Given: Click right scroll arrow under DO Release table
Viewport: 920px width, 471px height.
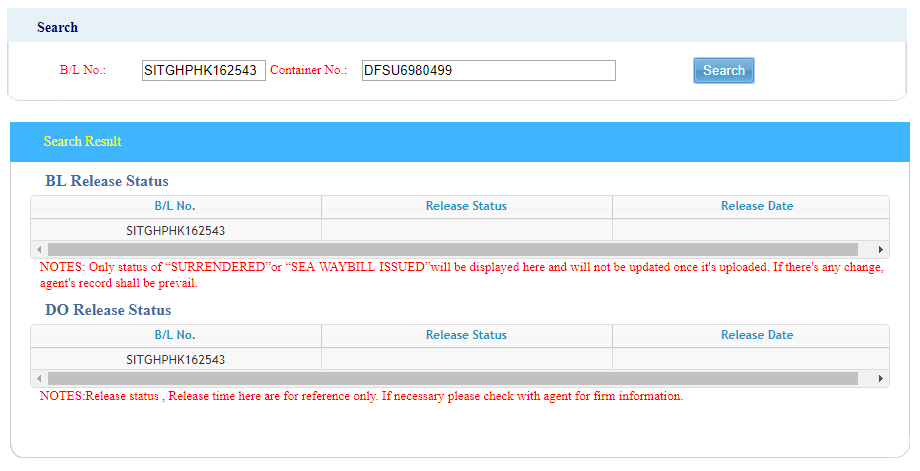Looking at the screenshot, I should 880,379.
